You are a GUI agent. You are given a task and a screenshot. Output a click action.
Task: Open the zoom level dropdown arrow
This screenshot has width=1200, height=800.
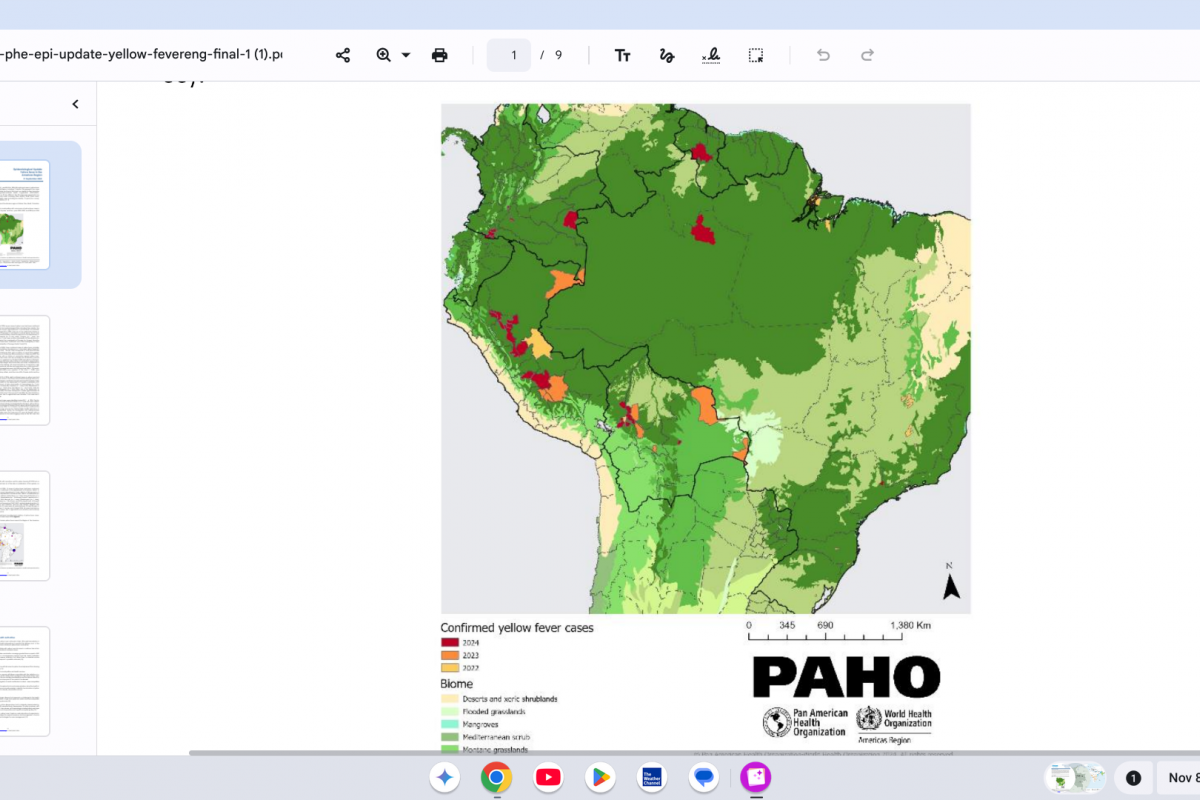coord(406,55)
